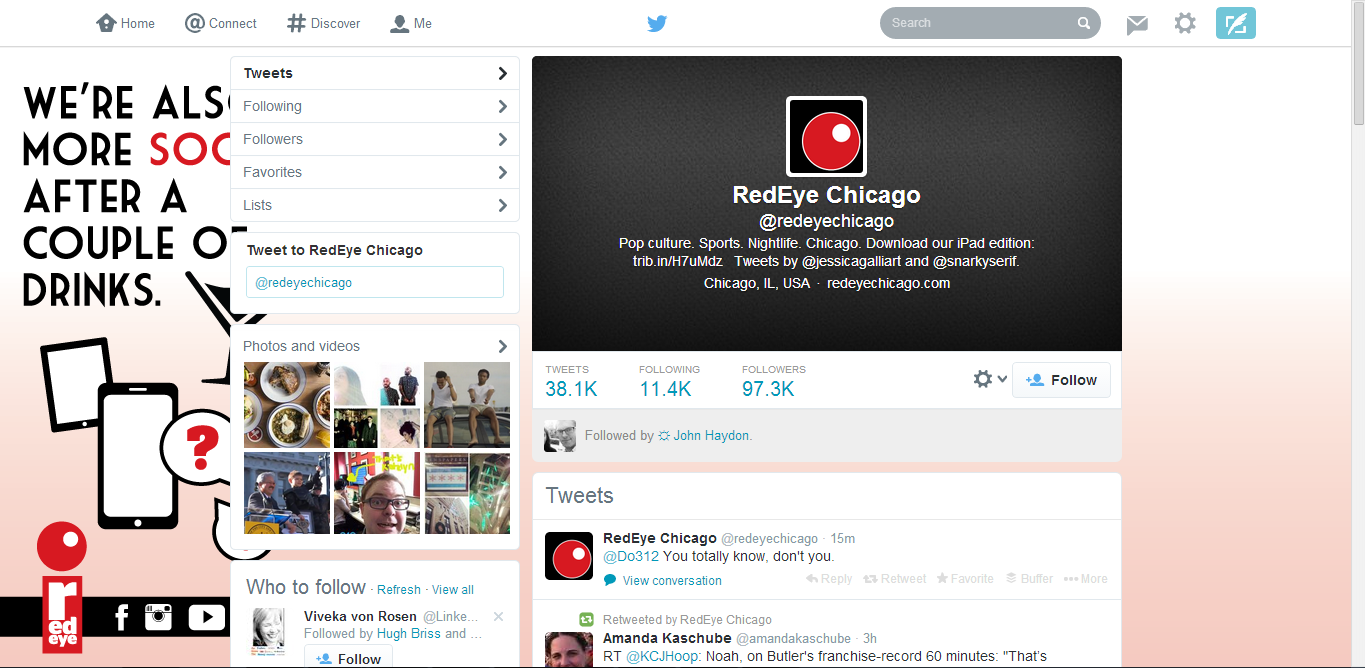Open the selfie with glasses thumbnail
The width and height of the screenshot is (1365, 668).
click(x=377, y=493)
